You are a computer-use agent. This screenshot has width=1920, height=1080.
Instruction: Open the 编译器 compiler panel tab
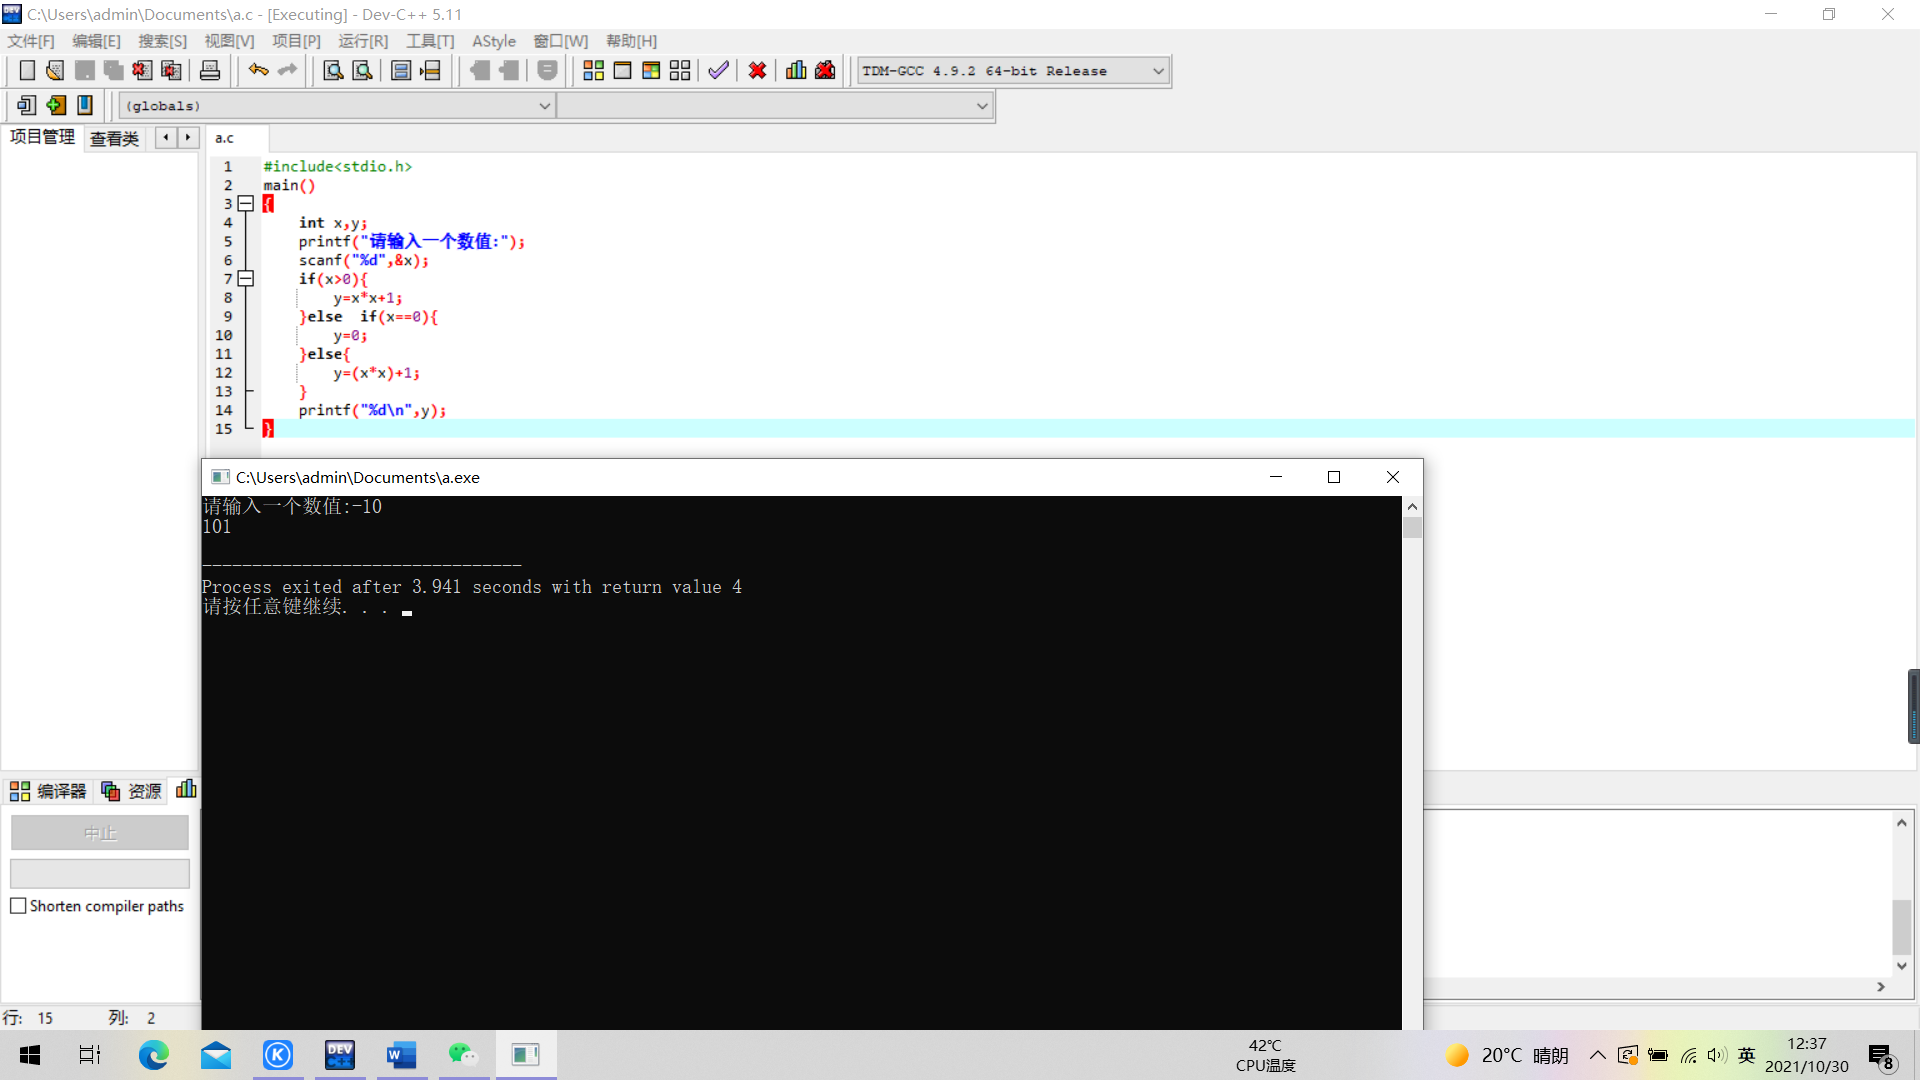[48, 791]
